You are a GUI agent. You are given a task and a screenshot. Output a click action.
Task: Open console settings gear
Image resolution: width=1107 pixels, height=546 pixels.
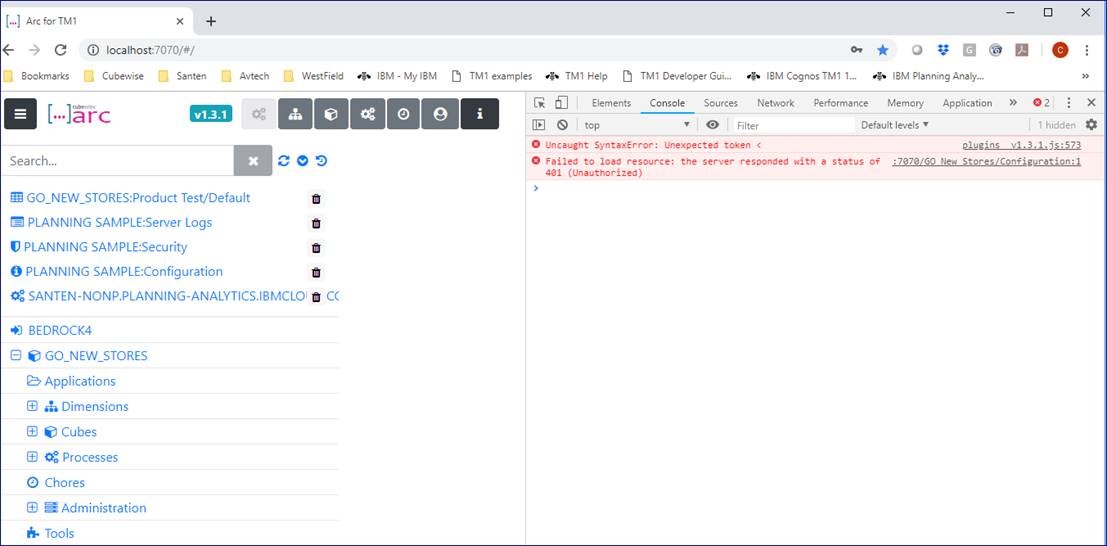1091,125
